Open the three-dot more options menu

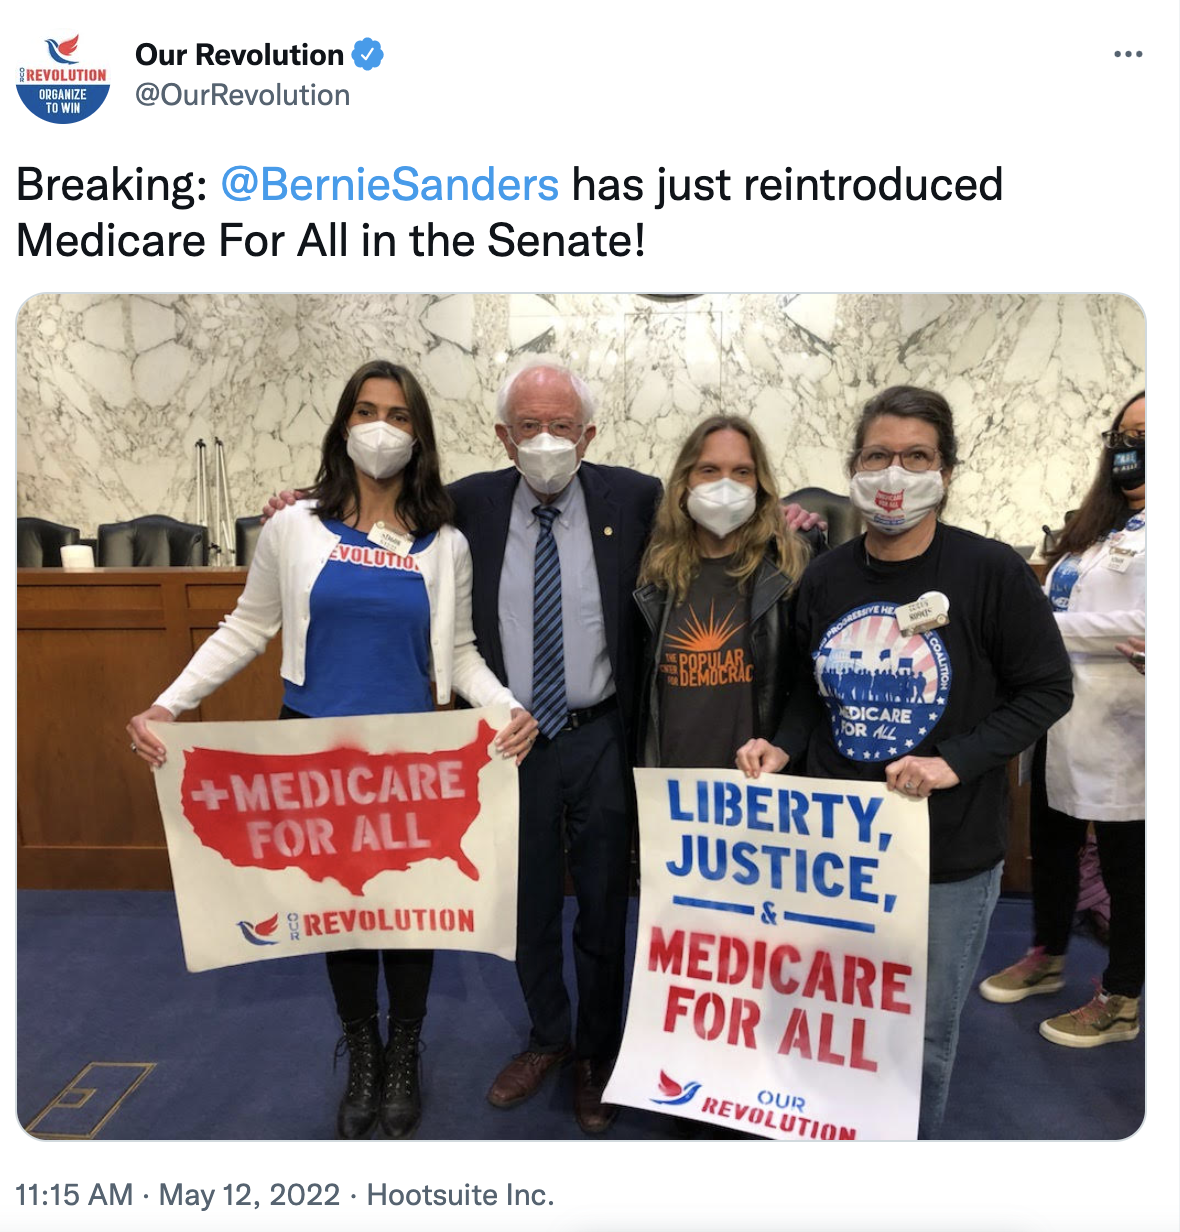(1128, 54)
